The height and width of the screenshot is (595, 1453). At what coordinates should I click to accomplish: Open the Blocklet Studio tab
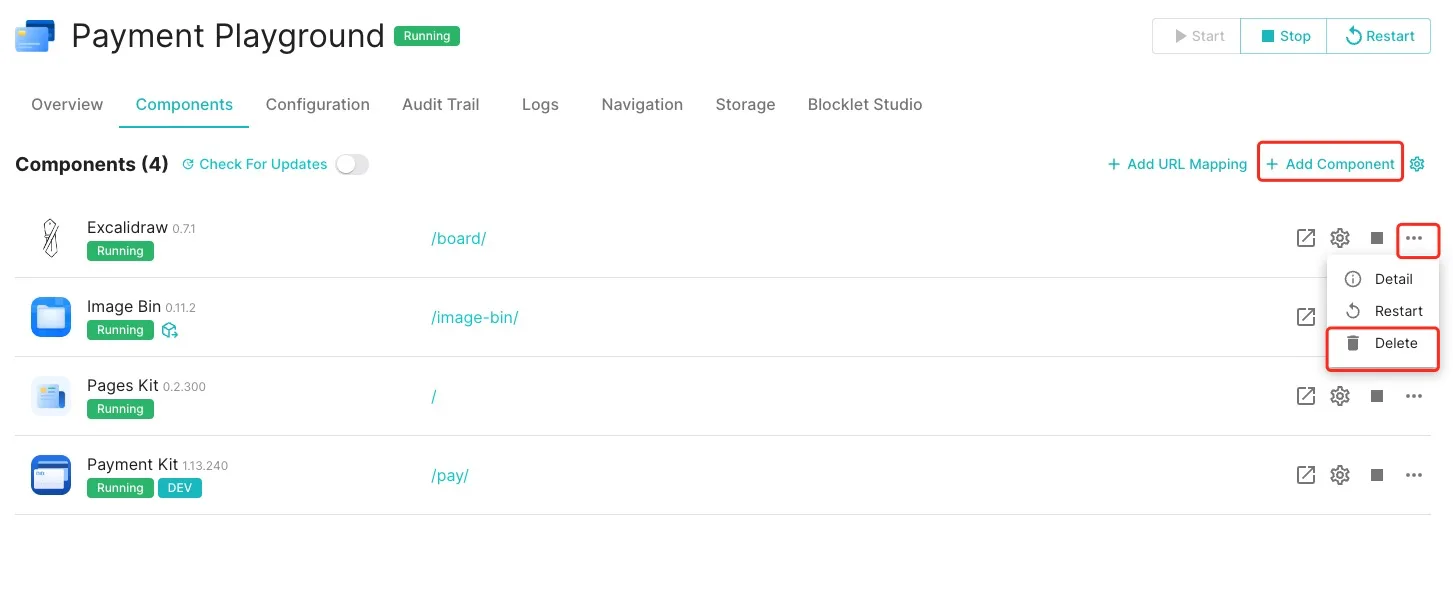click(865, 104)
